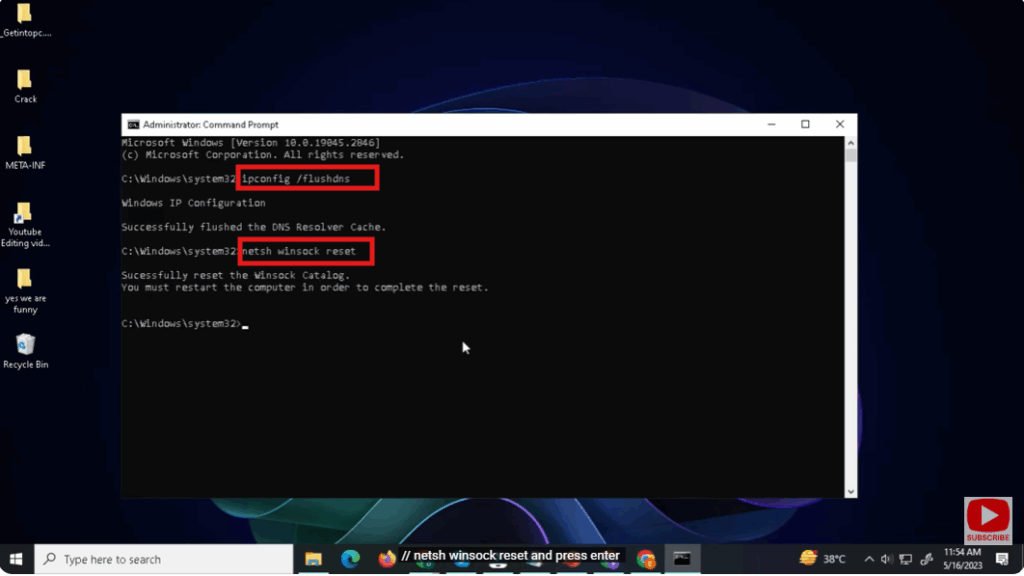
Task: Open File Explorer from the taskbar
Action: tap(313, 558)
